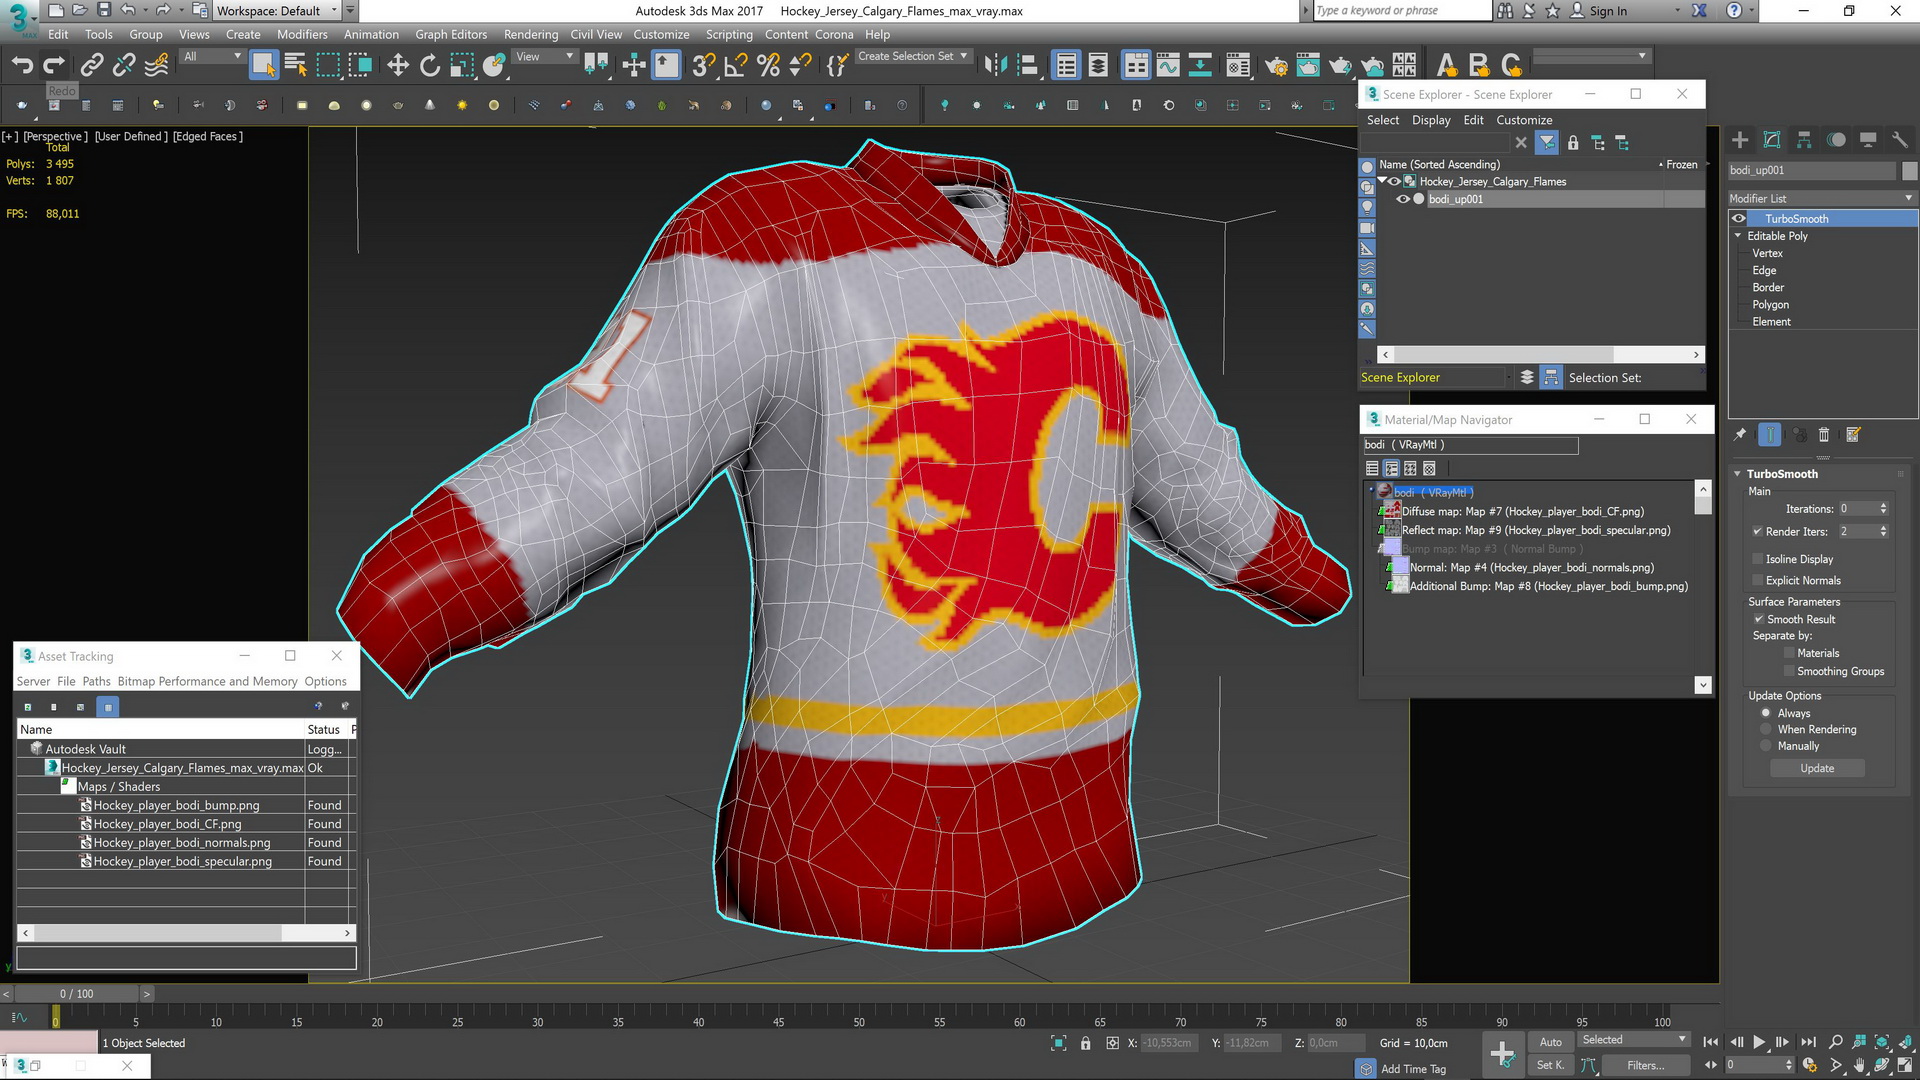Click the Pin Stack icon
The image size is (1920, 1080).
[1740, 434]
